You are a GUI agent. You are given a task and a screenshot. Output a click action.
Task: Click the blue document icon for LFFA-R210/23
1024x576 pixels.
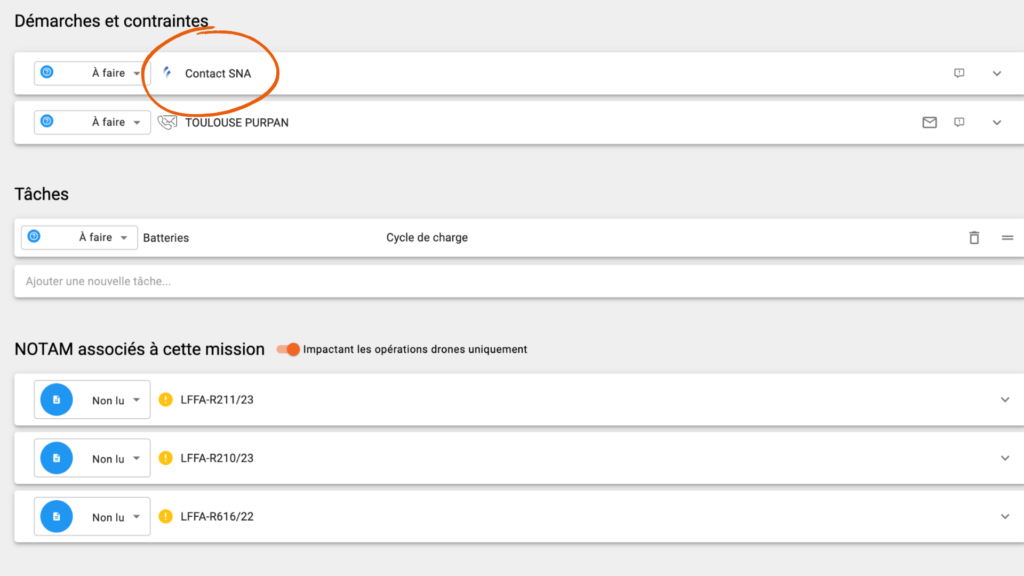point(57,458)
